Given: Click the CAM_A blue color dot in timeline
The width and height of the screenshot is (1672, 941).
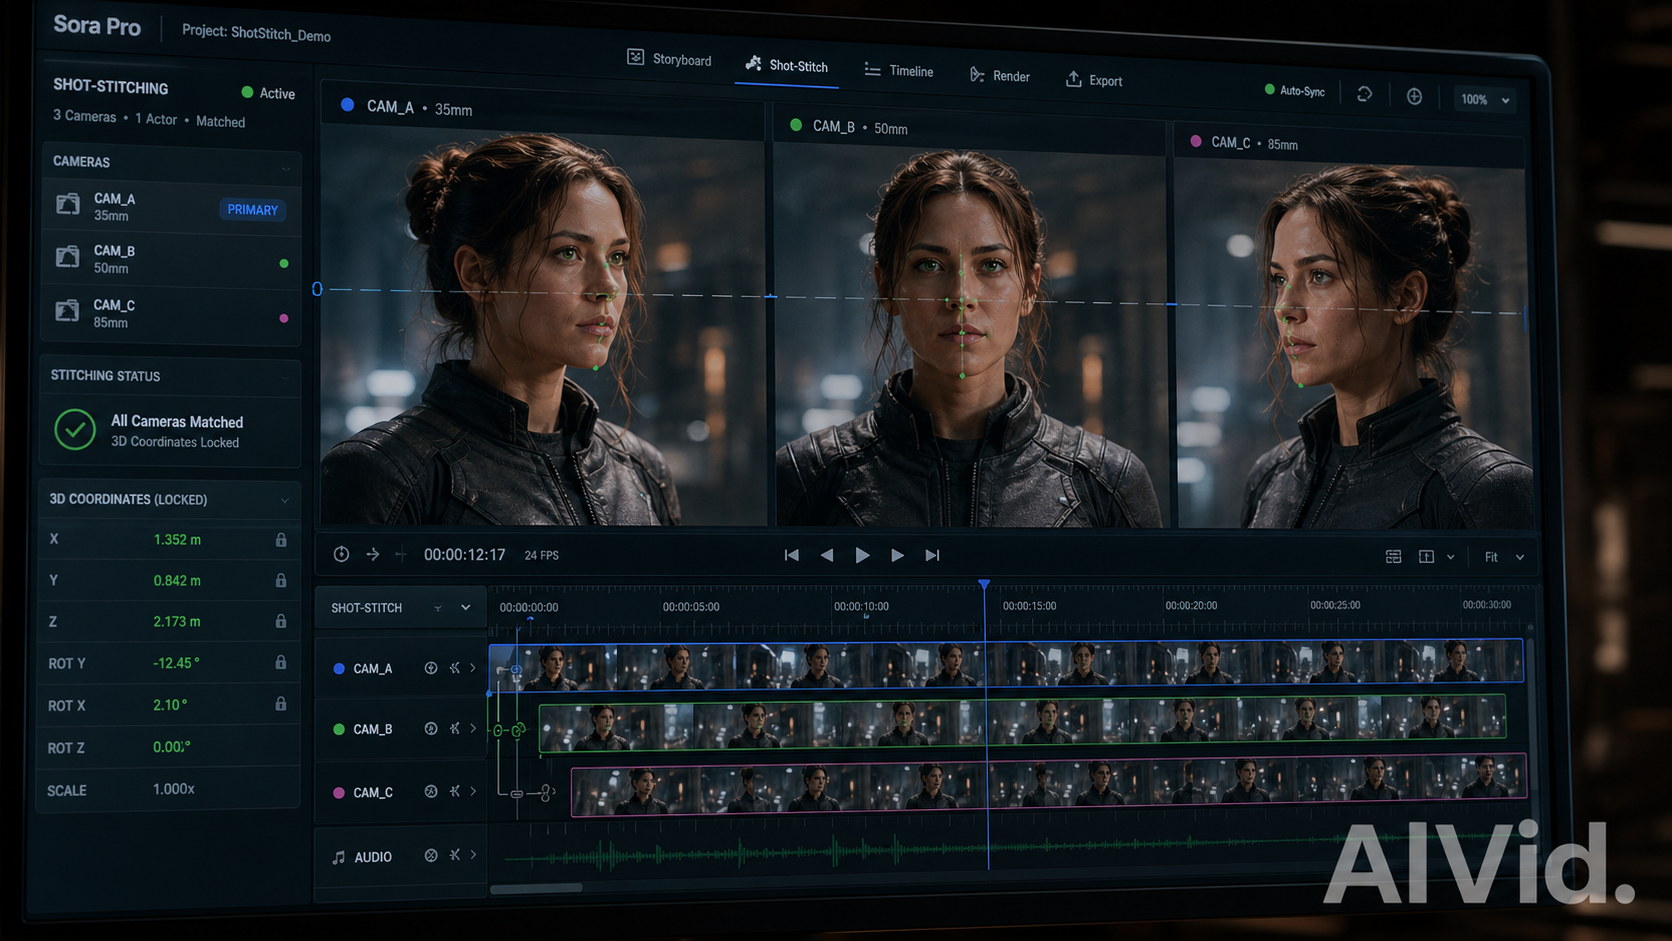Looking at the screenshot, I should (339, 668).
